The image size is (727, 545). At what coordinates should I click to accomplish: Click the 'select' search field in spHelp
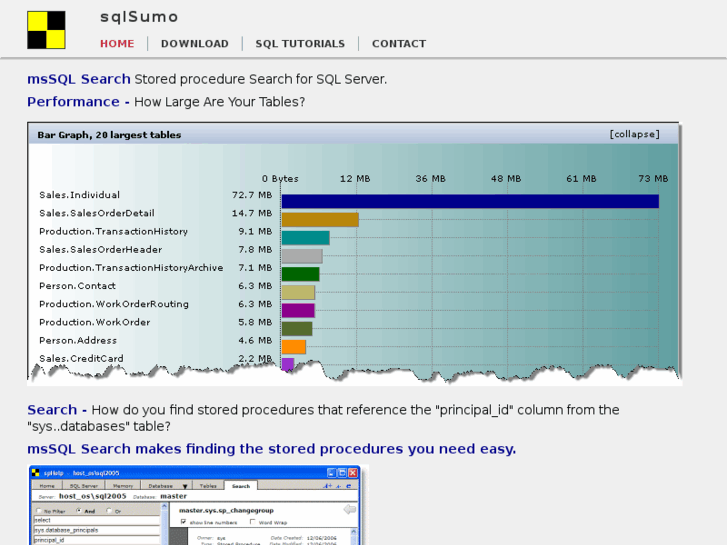97,520
